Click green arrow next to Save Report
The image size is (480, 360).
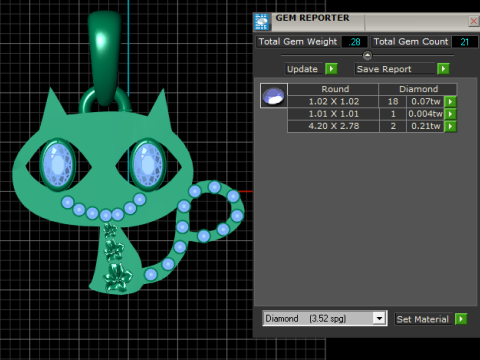pos(443,69)
